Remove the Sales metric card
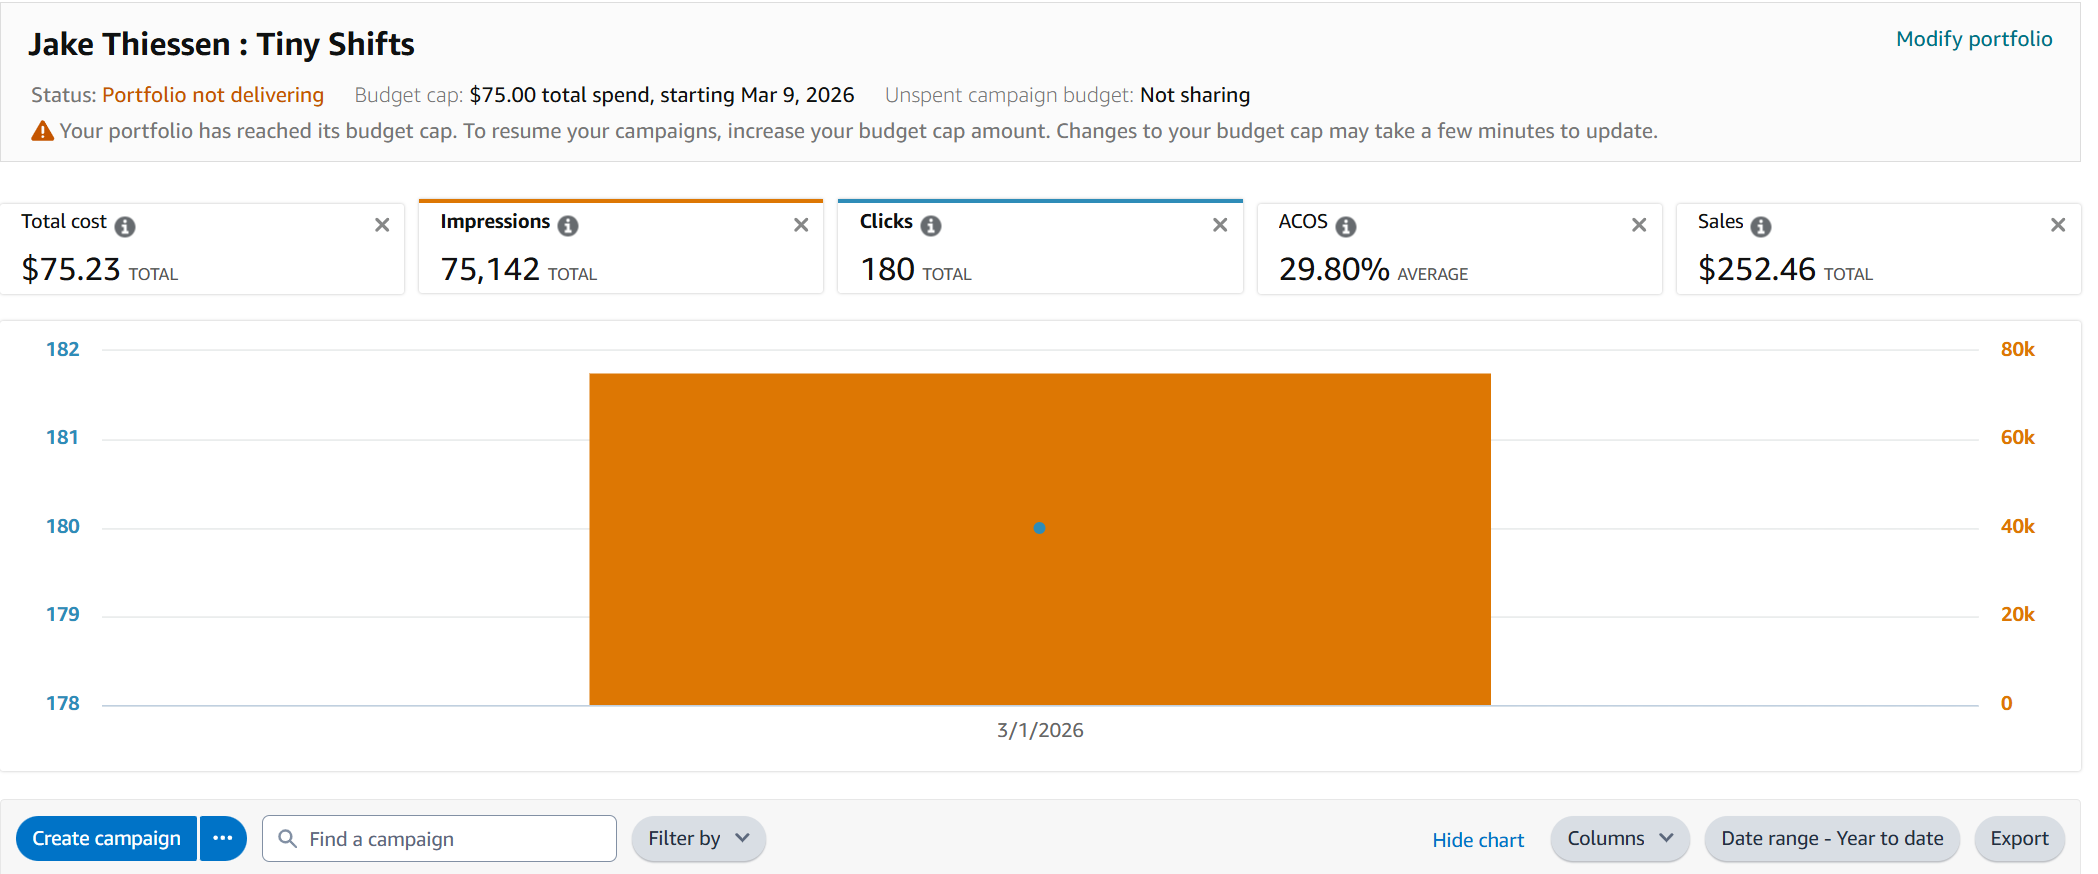 point(2058,225)
